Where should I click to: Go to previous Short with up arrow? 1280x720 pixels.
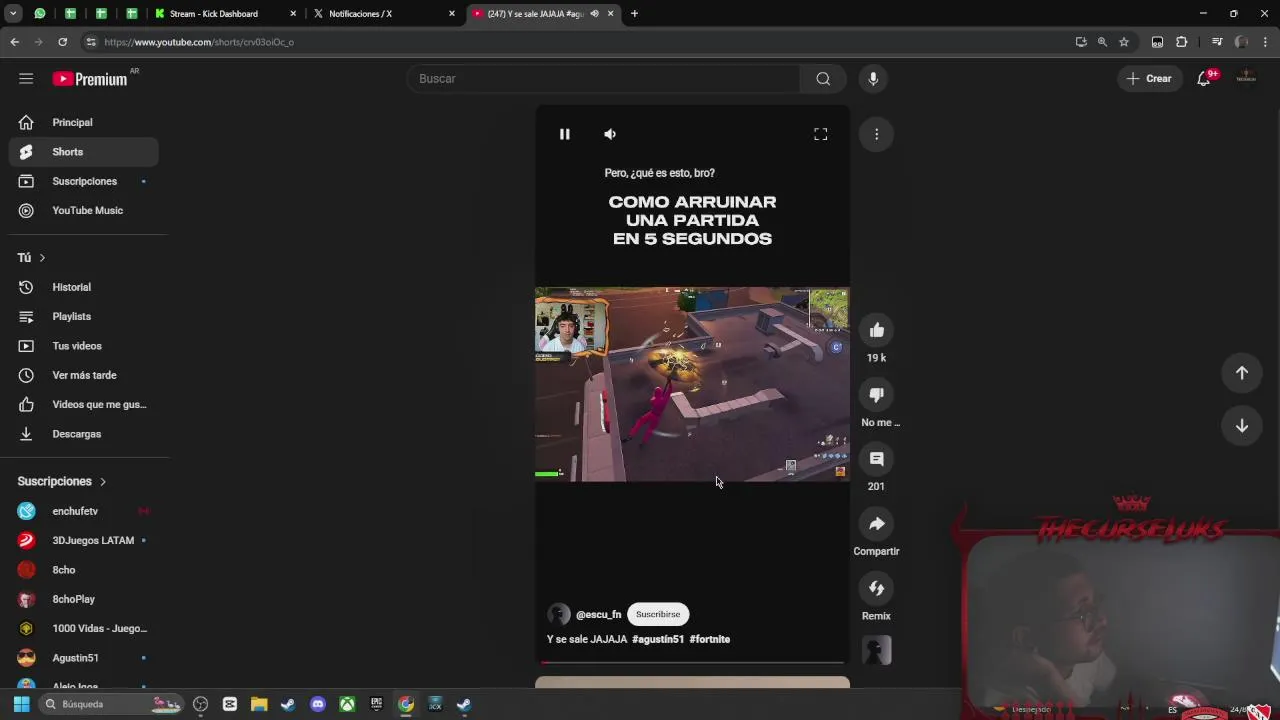[1241, 373]
